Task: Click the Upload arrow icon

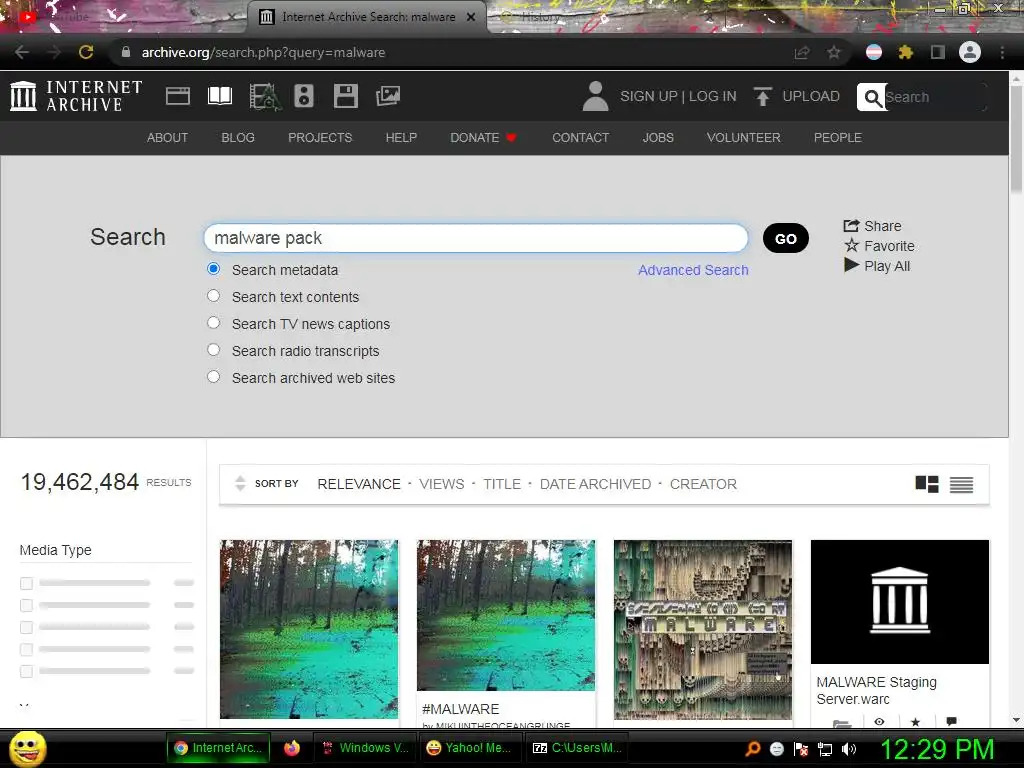Action: click(x=762, y=96)
